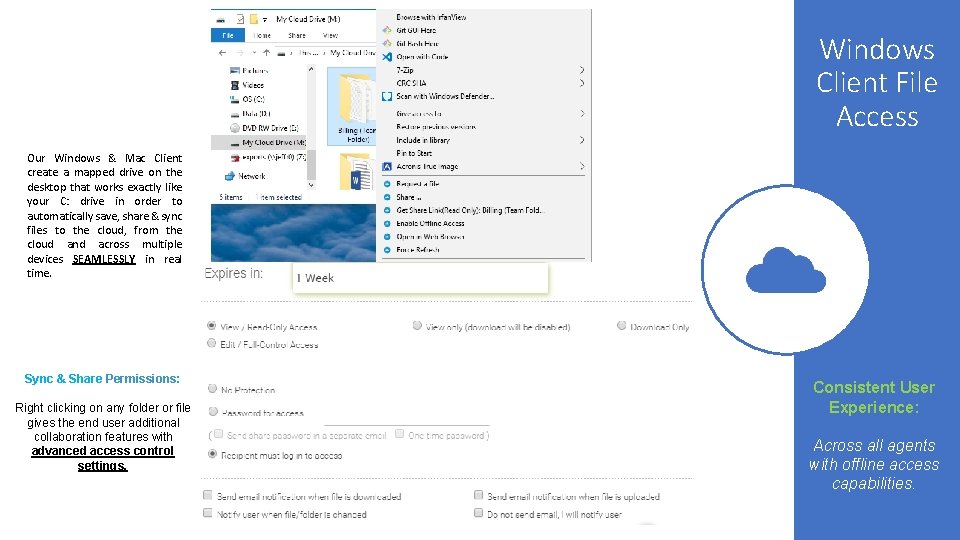Click the Explorer forward arrow
Image resolution: width=960 pixels, height=540 pixels.
[x=240, y=53]
